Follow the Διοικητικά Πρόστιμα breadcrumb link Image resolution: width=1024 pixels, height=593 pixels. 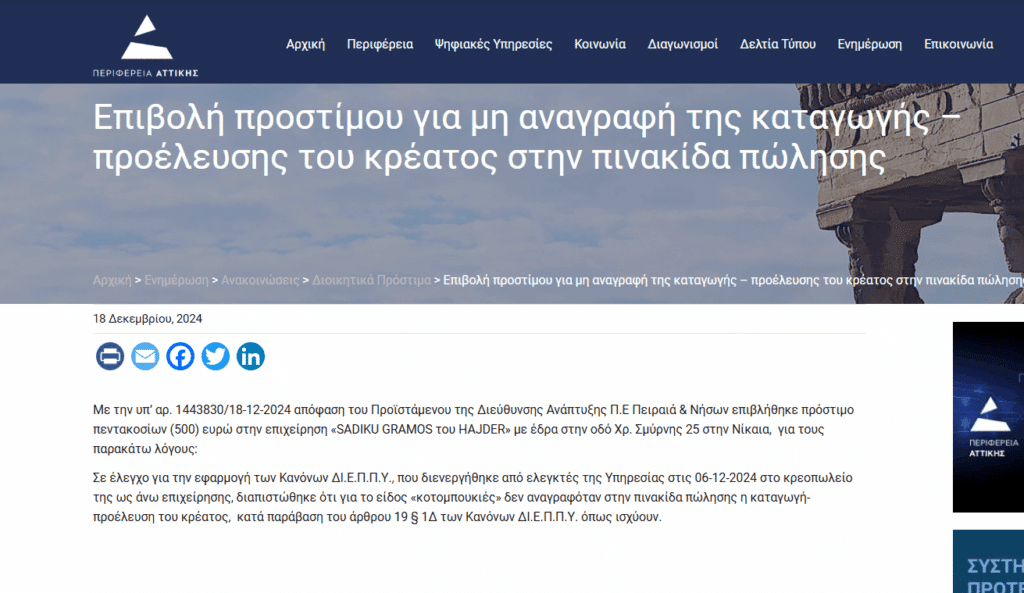point(371,280)
